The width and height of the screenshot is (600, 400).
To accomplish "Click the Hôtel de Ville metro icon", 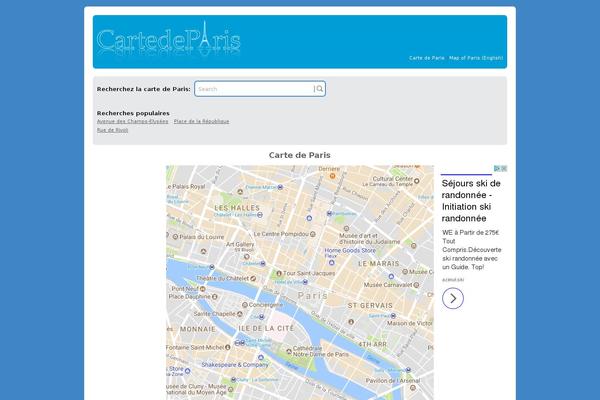I will pos(305,282).
